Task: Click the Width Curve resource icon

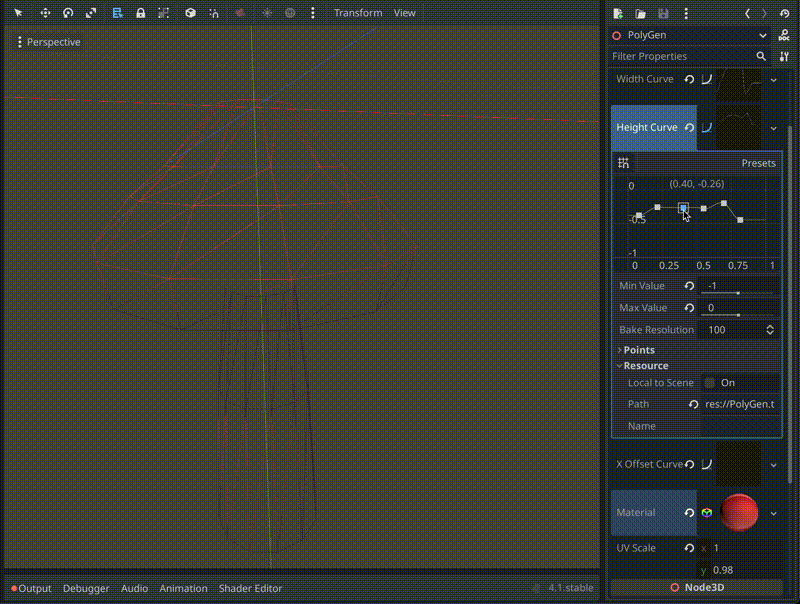Action: click(x=707, y=79)
